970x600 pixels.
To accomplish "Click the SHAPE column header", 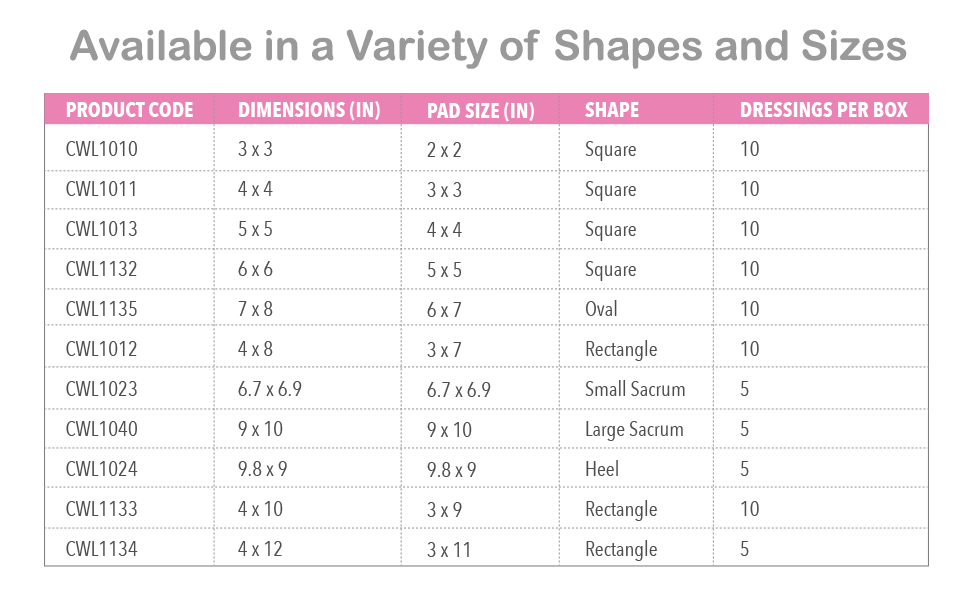I will click(612, 110).
